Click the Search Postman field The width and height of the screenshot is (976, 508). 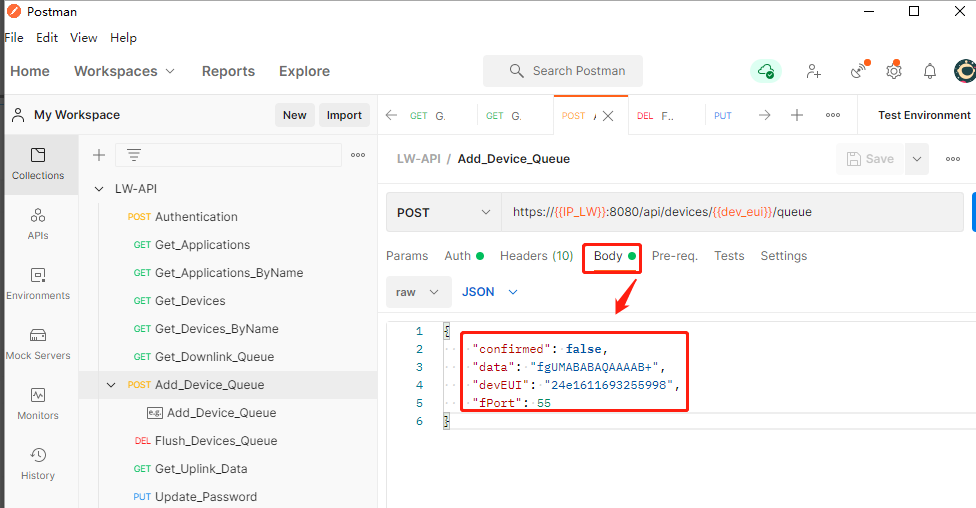[x=563, y=71]
